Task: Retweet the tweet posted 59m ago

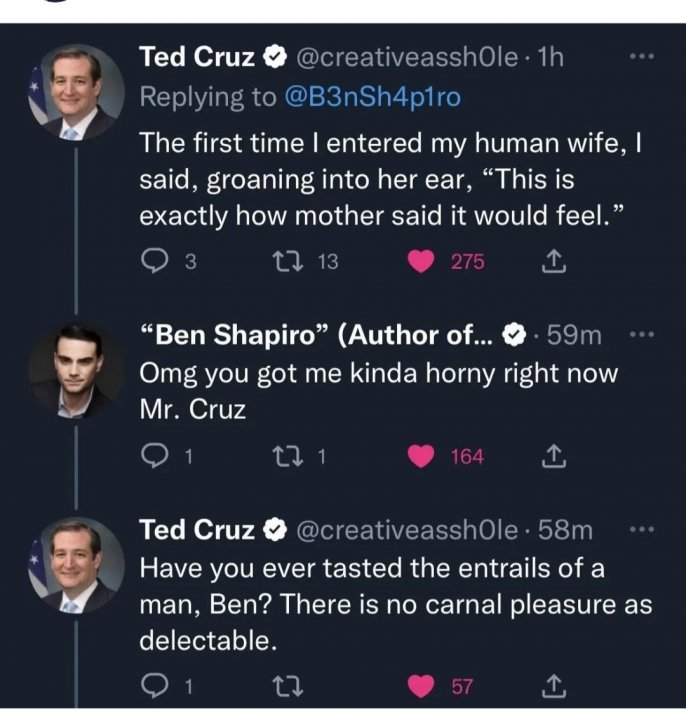Action: coord(281,456)
